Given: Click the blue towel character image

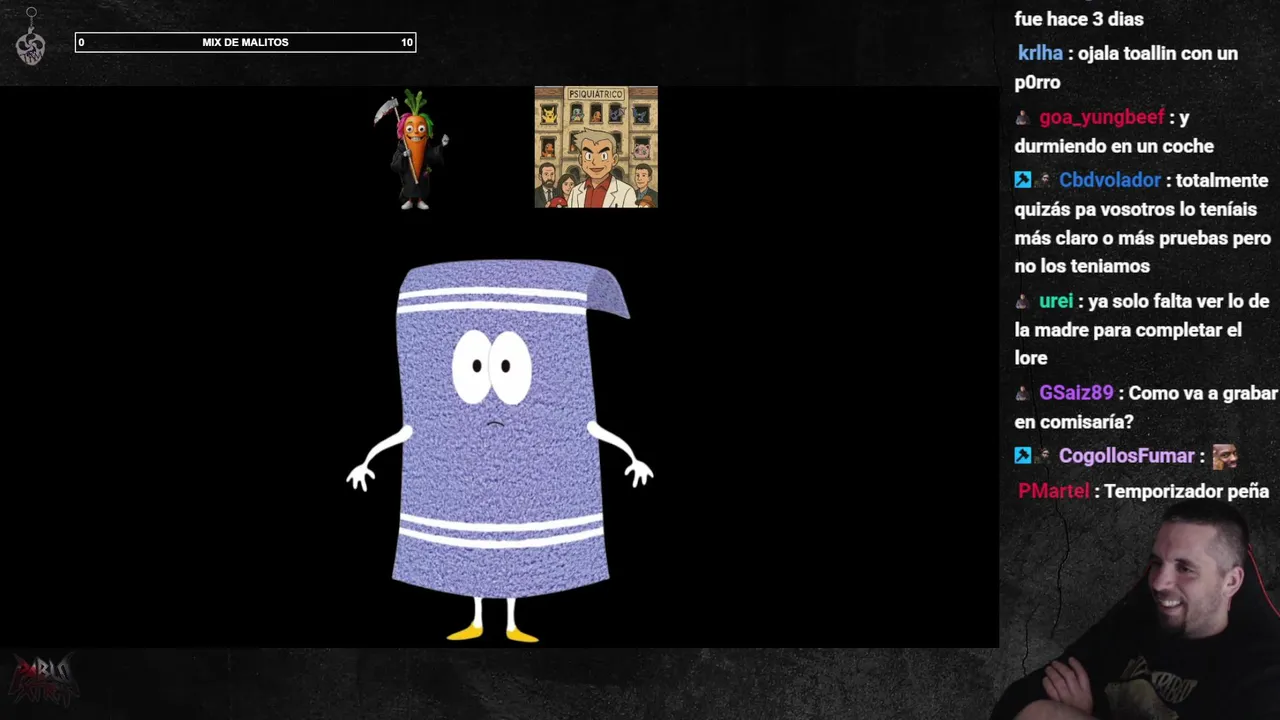Looking at the screenshot, I should coord(500,450).
